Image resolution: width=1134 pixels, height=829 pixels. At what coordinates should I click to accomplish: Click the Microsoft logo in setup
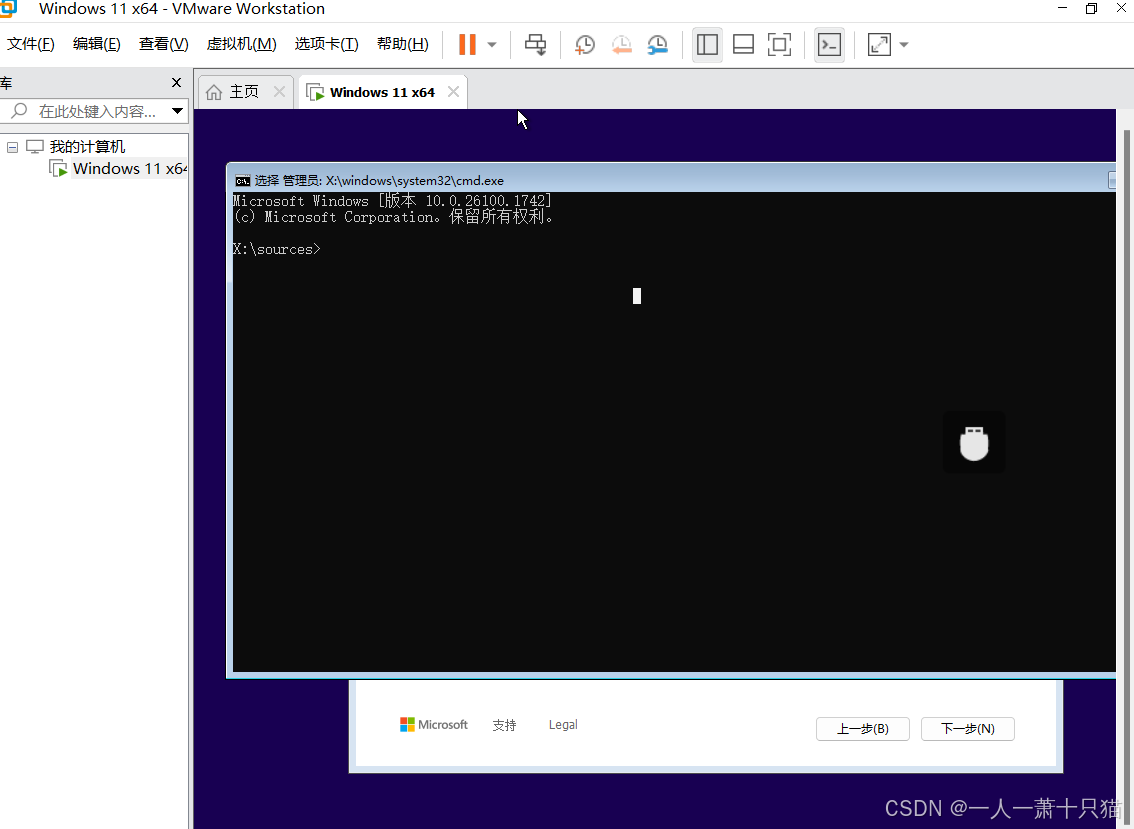(434, 725)
